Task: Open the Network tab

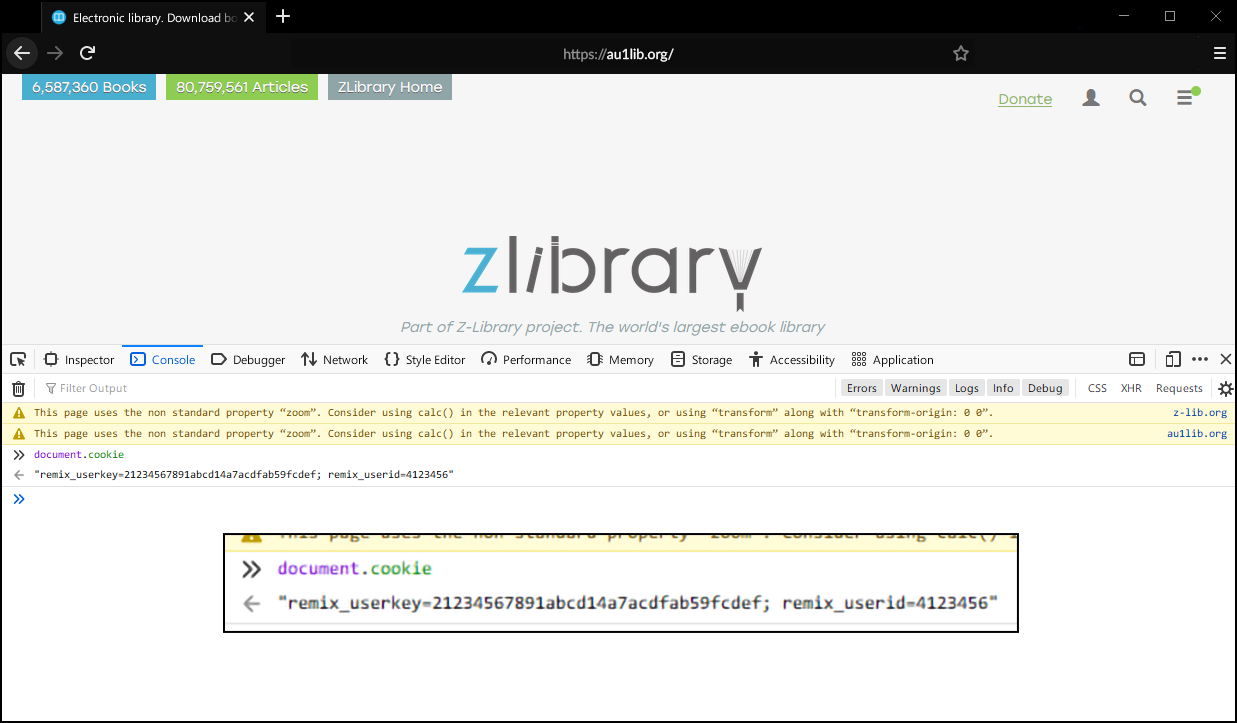Action: click(x=334, y=359)
